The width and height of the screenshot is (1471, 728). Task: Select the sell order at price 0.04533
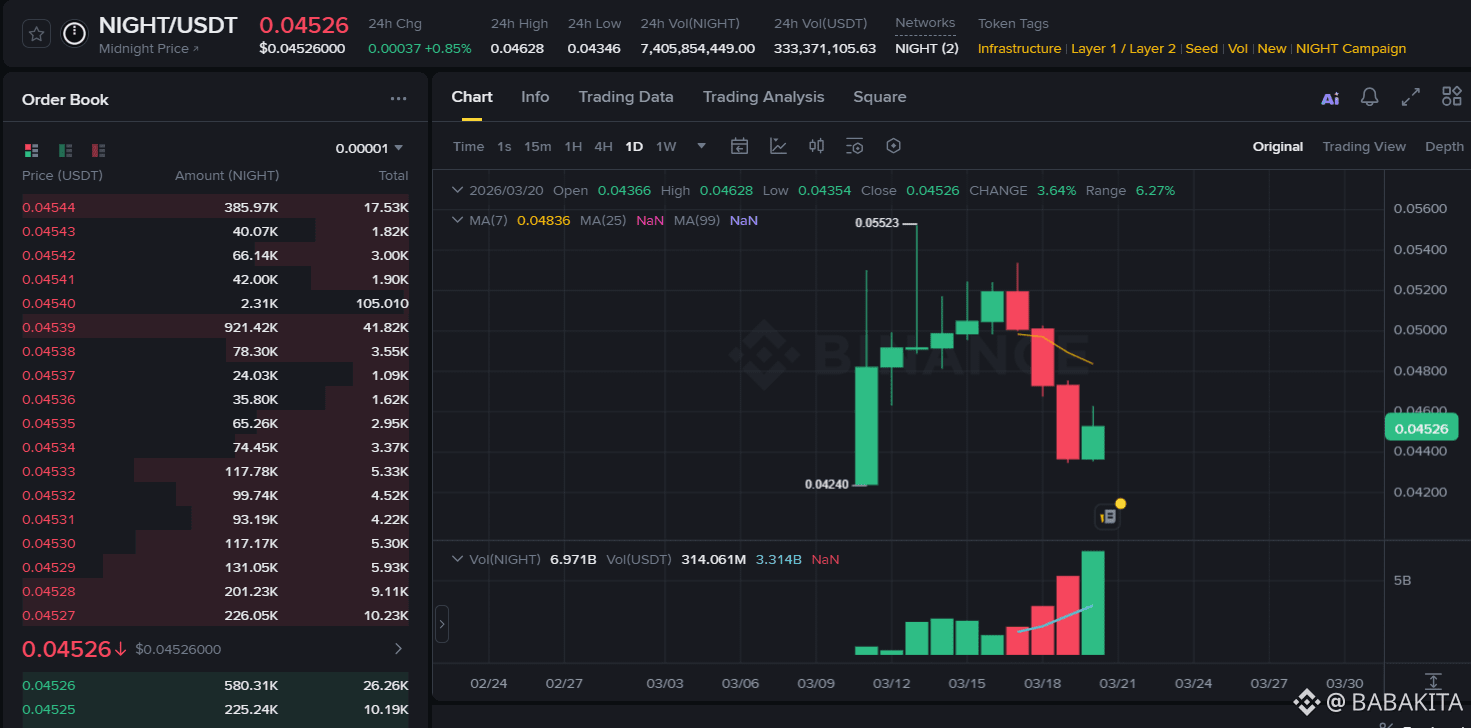[215, 471]
